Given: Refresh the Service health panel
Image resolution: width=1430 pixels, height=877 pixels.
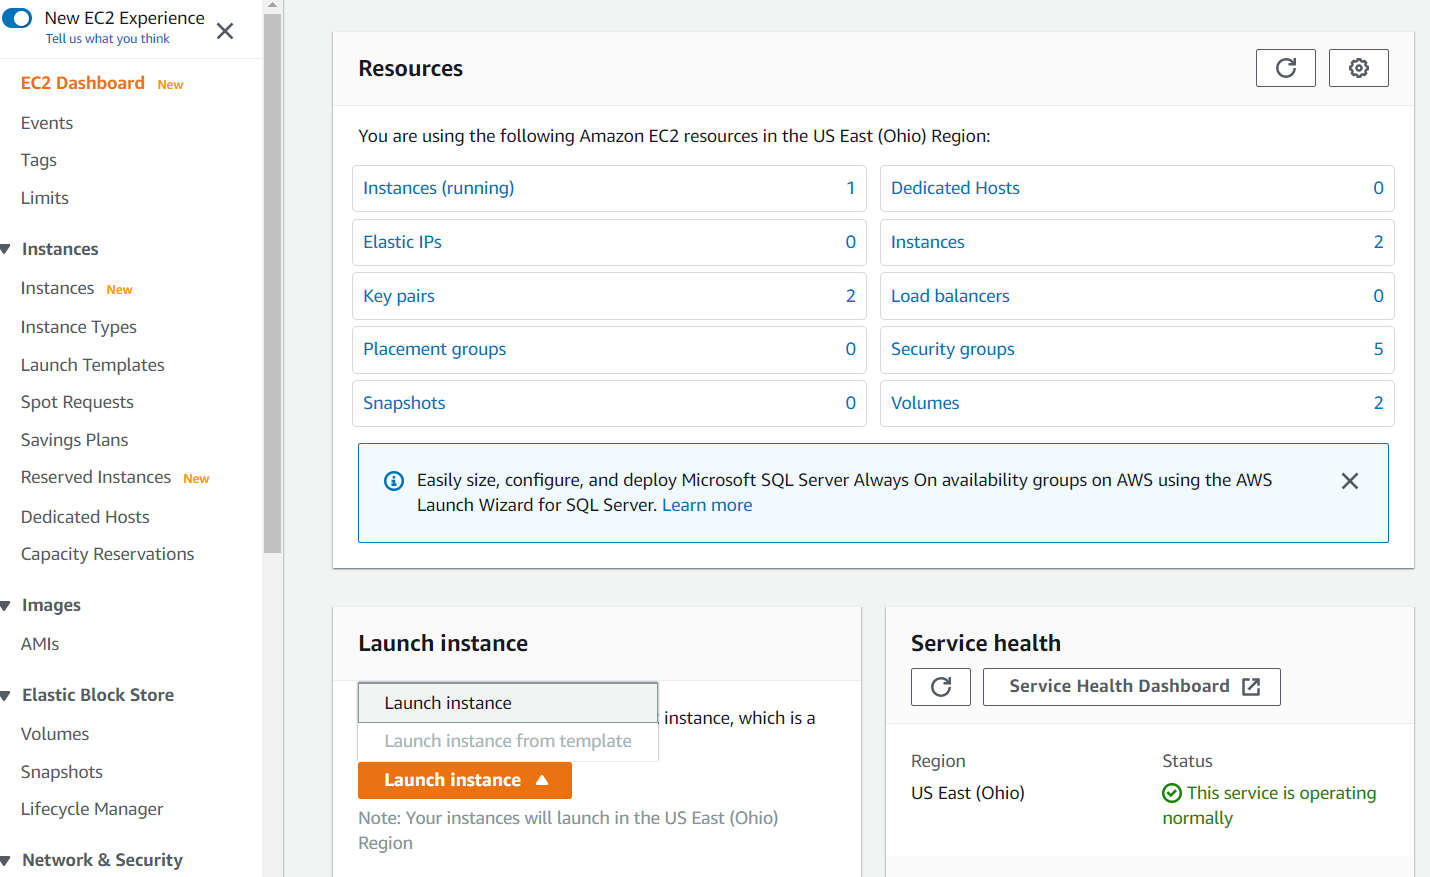Looking at the screenshot, I should 940,687.
